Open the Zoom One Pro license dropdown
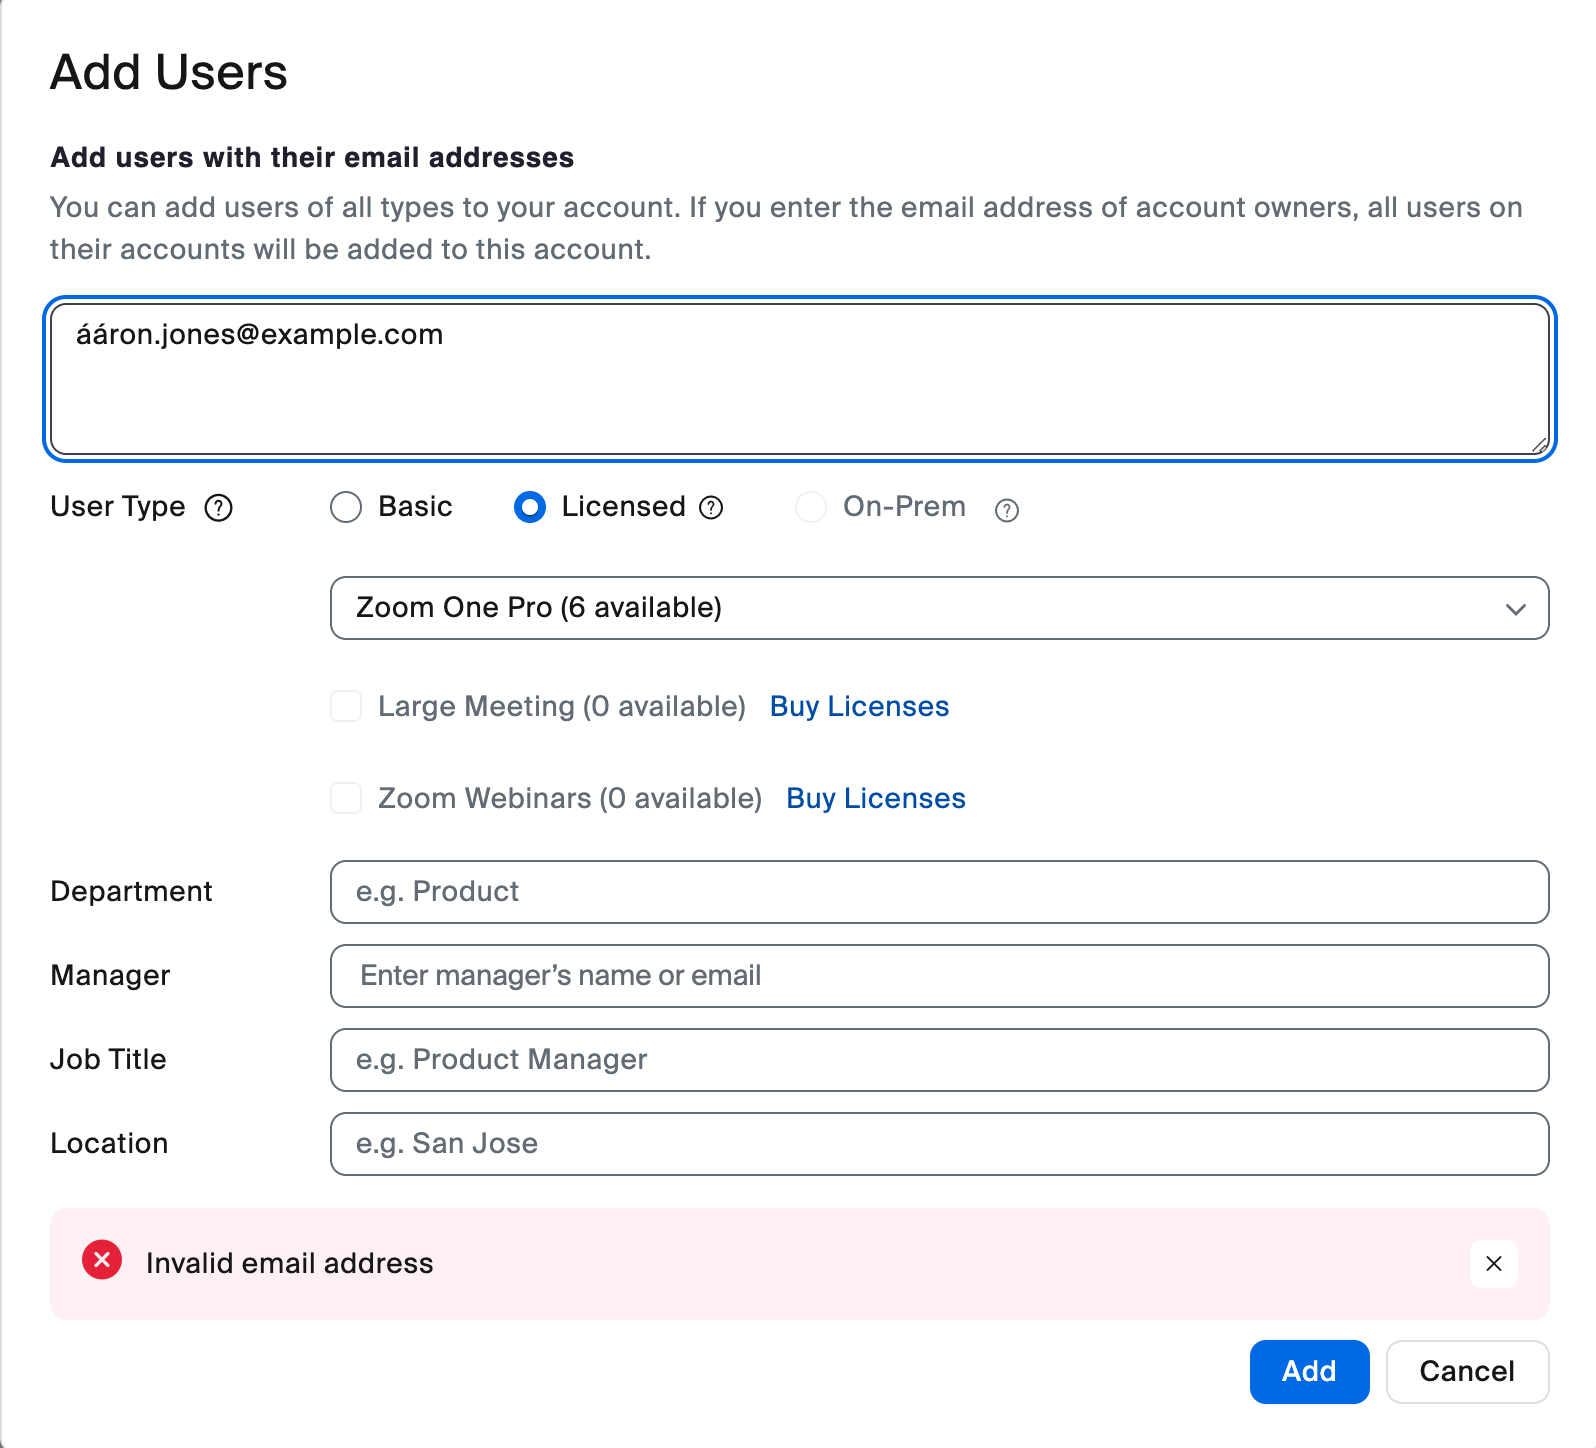 tap(938, 608)
